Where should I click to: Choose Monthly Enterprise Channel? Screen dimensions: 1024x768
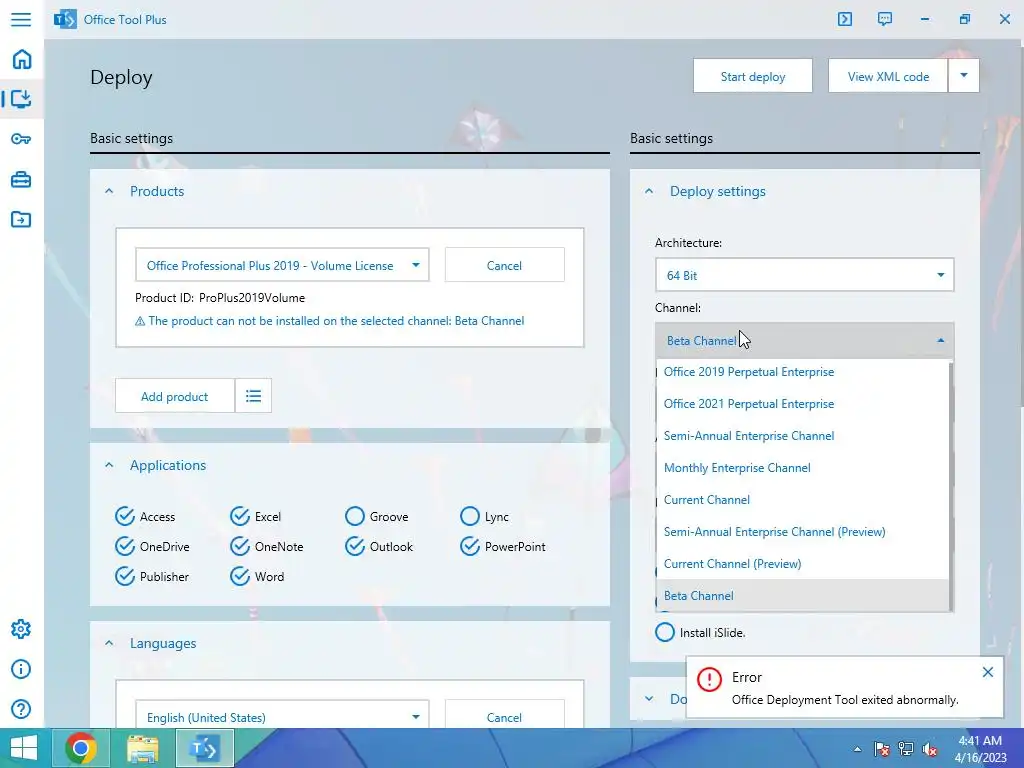click(803, 468)
